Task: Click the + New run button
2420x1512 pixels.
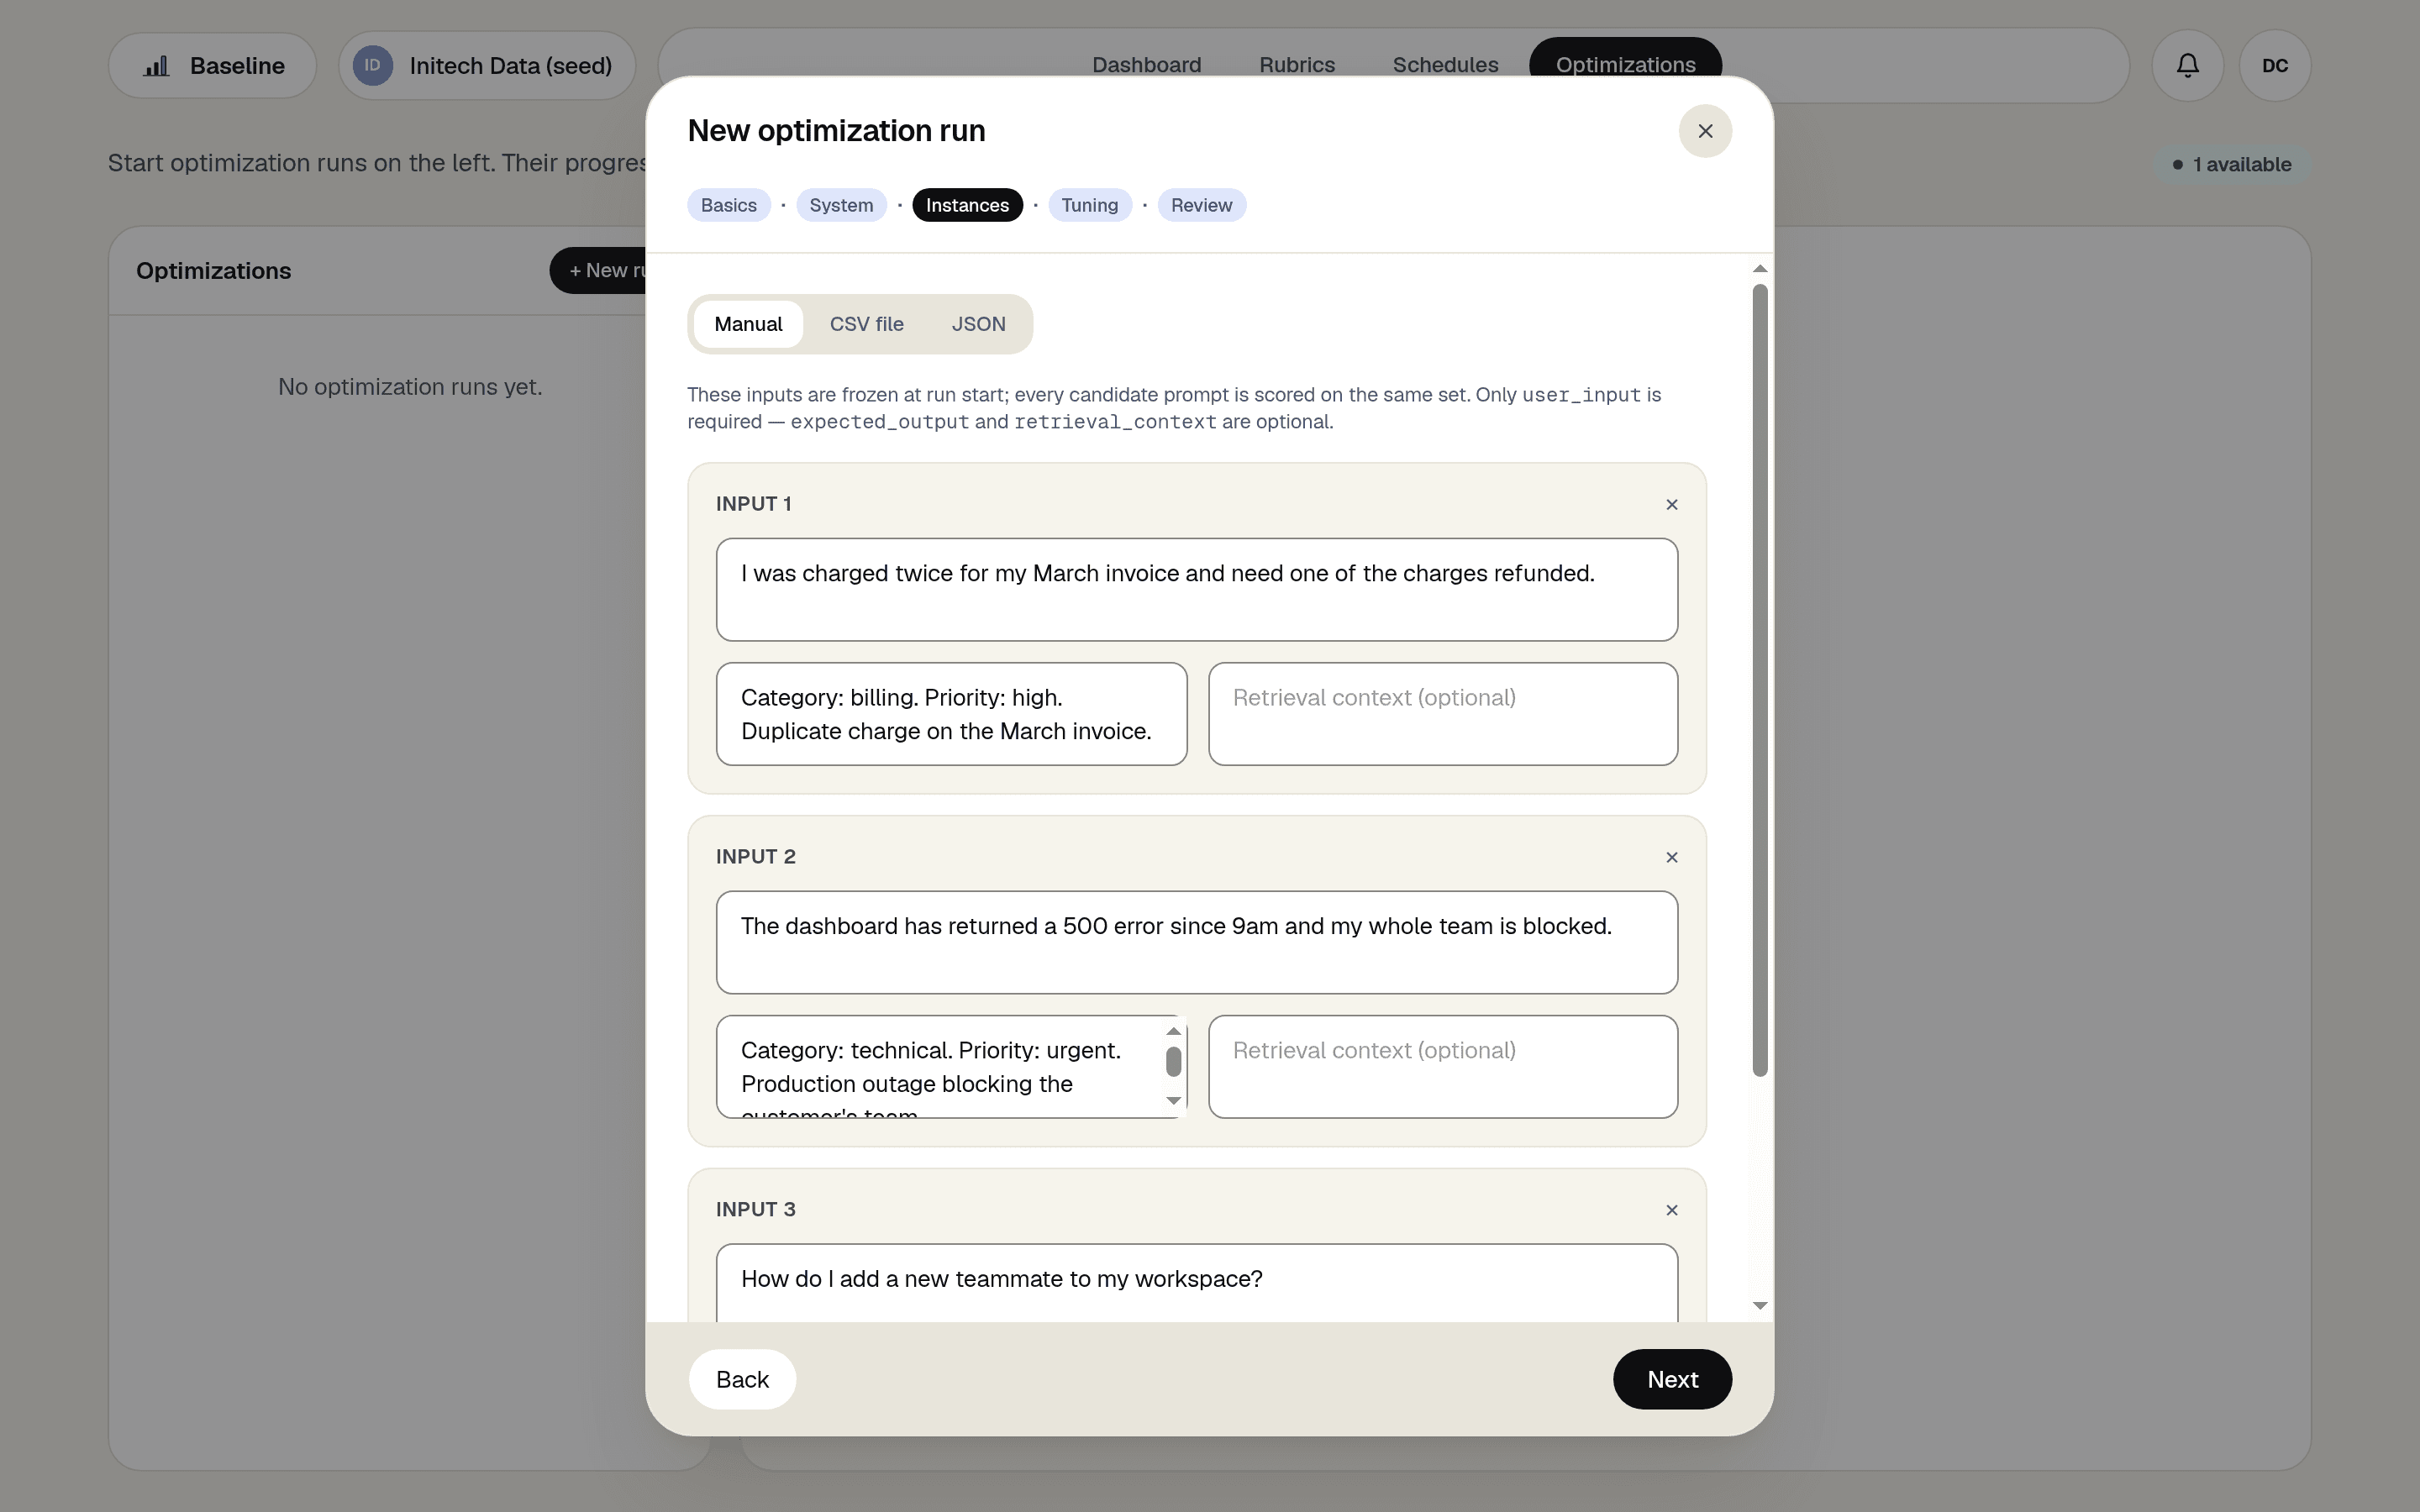Action: point(598,271)
